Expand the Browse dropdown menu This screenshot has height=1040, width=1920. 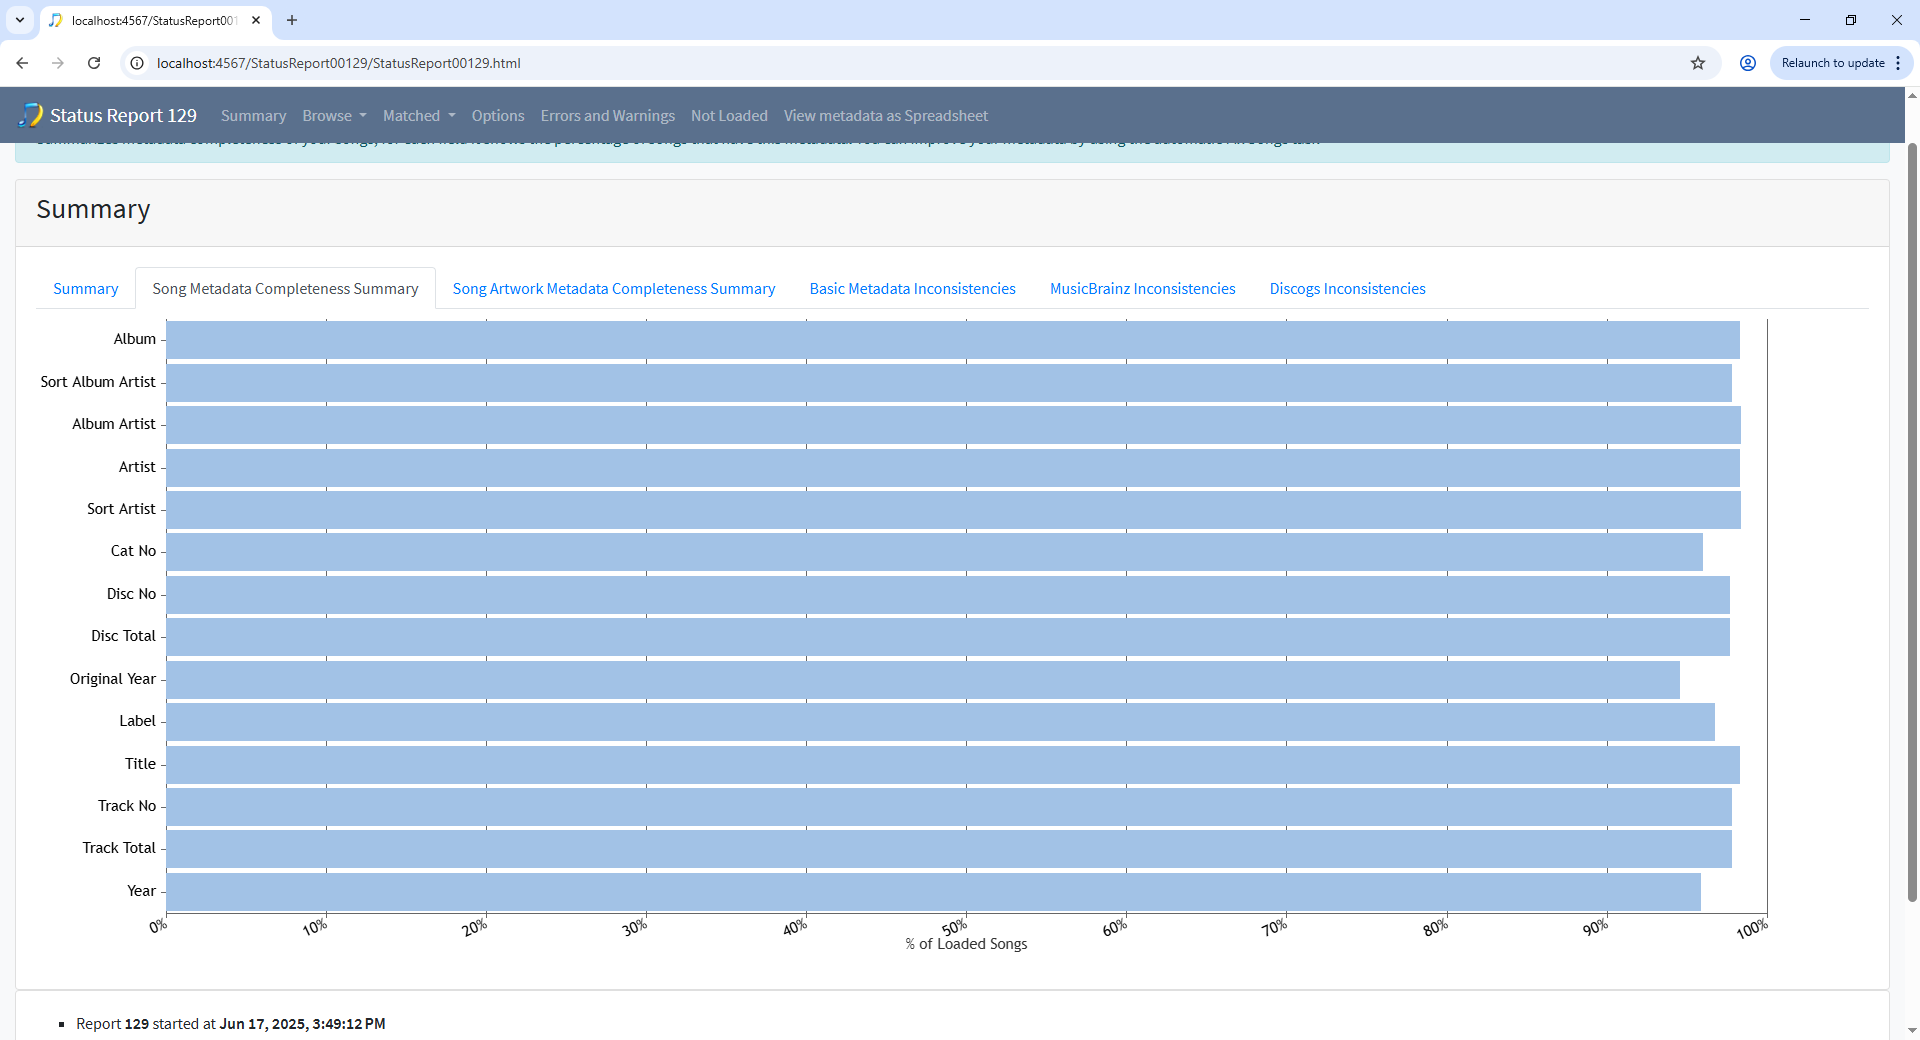tap(334, 116)
